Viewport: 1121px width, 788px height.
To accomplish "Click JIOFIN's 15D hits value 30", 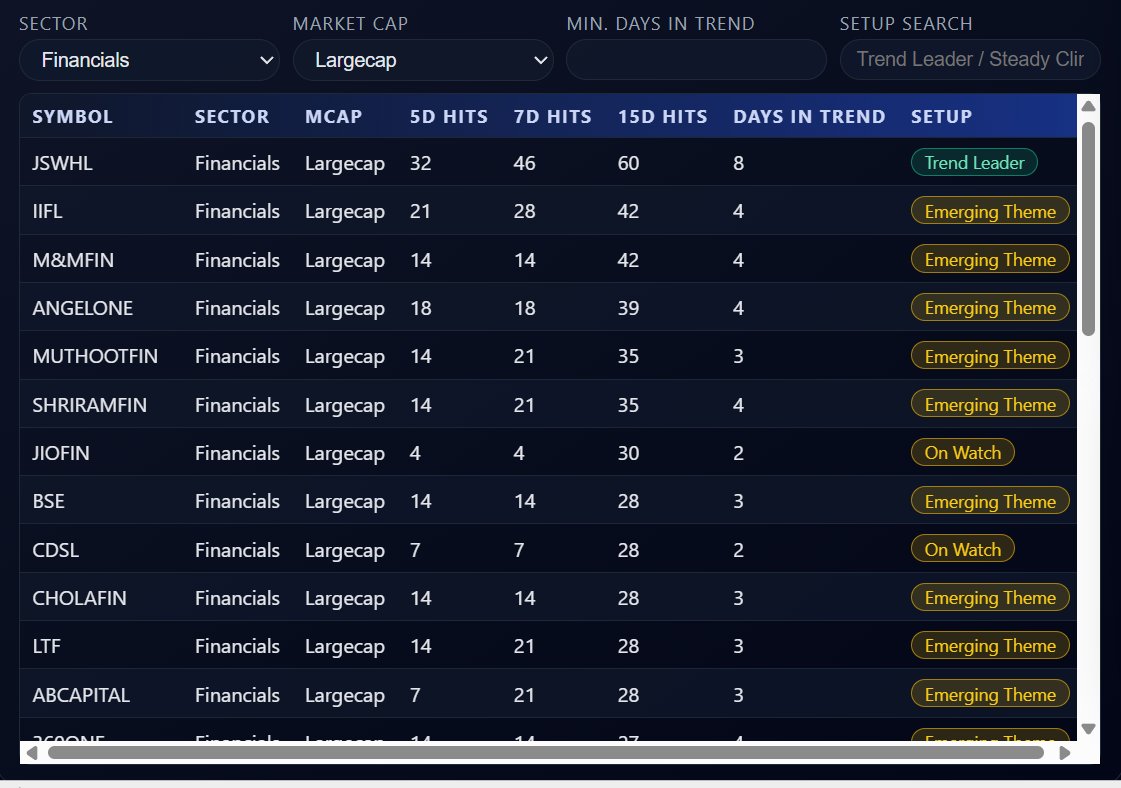I will click(628, 453).
